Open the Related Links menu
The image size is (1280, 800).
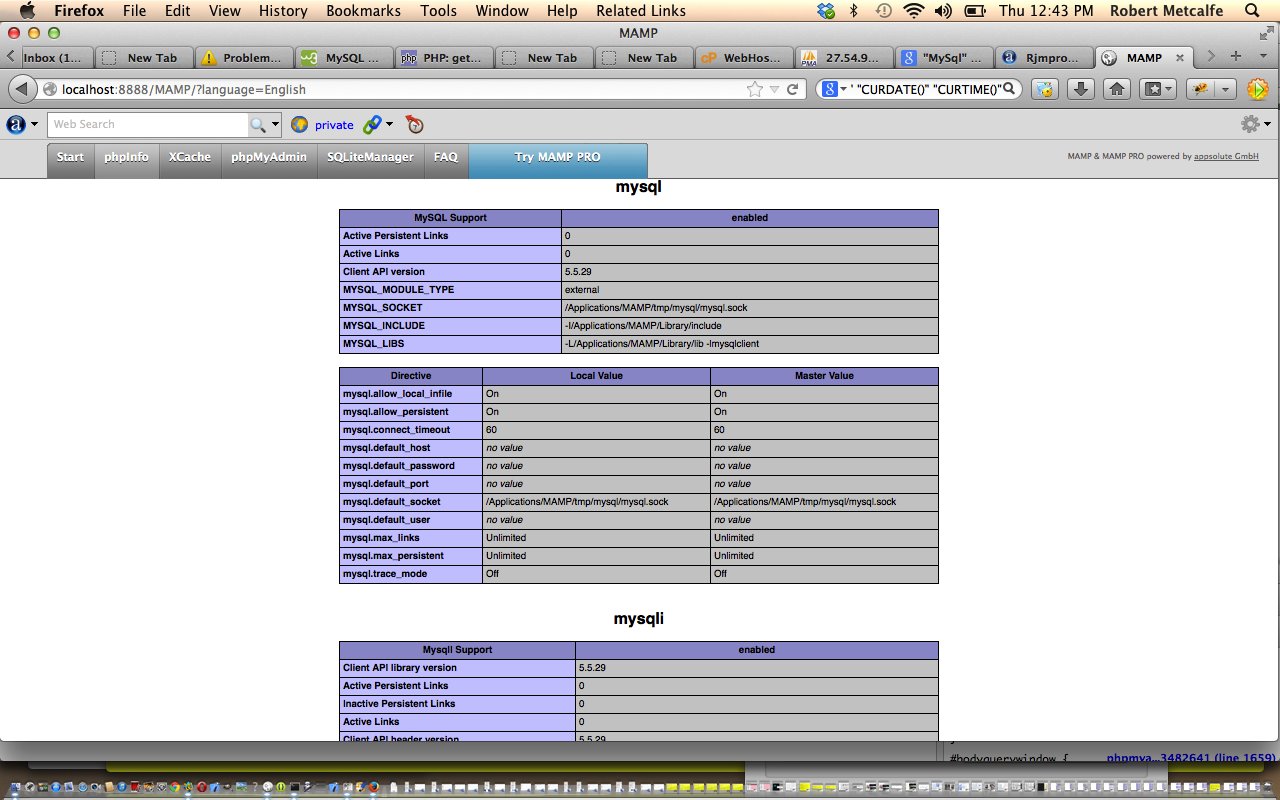click(x=641, y=11)
